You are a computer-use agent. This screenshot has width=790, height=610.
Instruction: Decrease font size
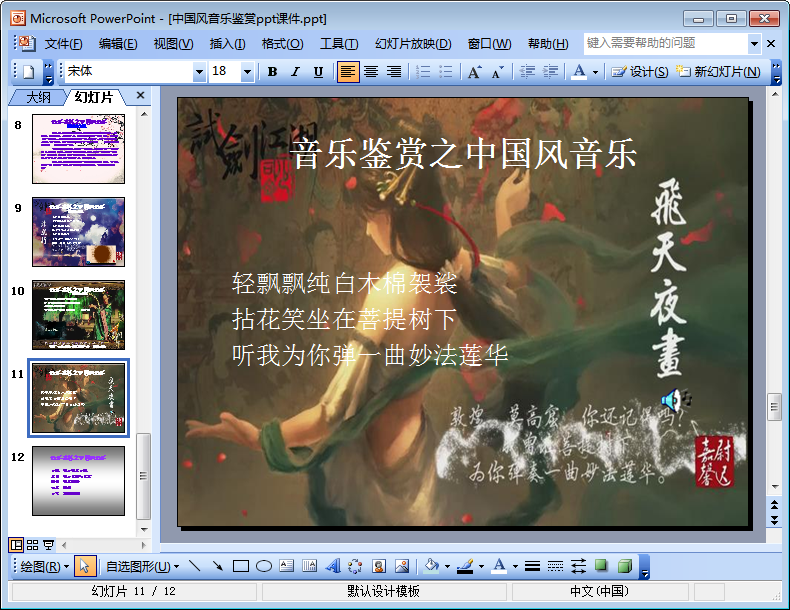pyautogui.click(x=497, y=72)
